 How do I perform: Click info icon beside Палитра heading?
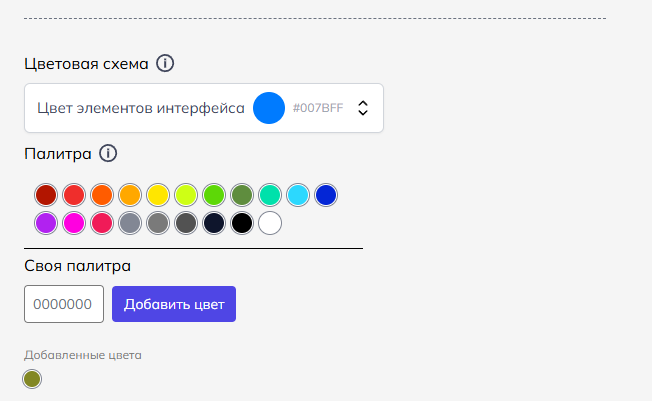click(108, 153)
